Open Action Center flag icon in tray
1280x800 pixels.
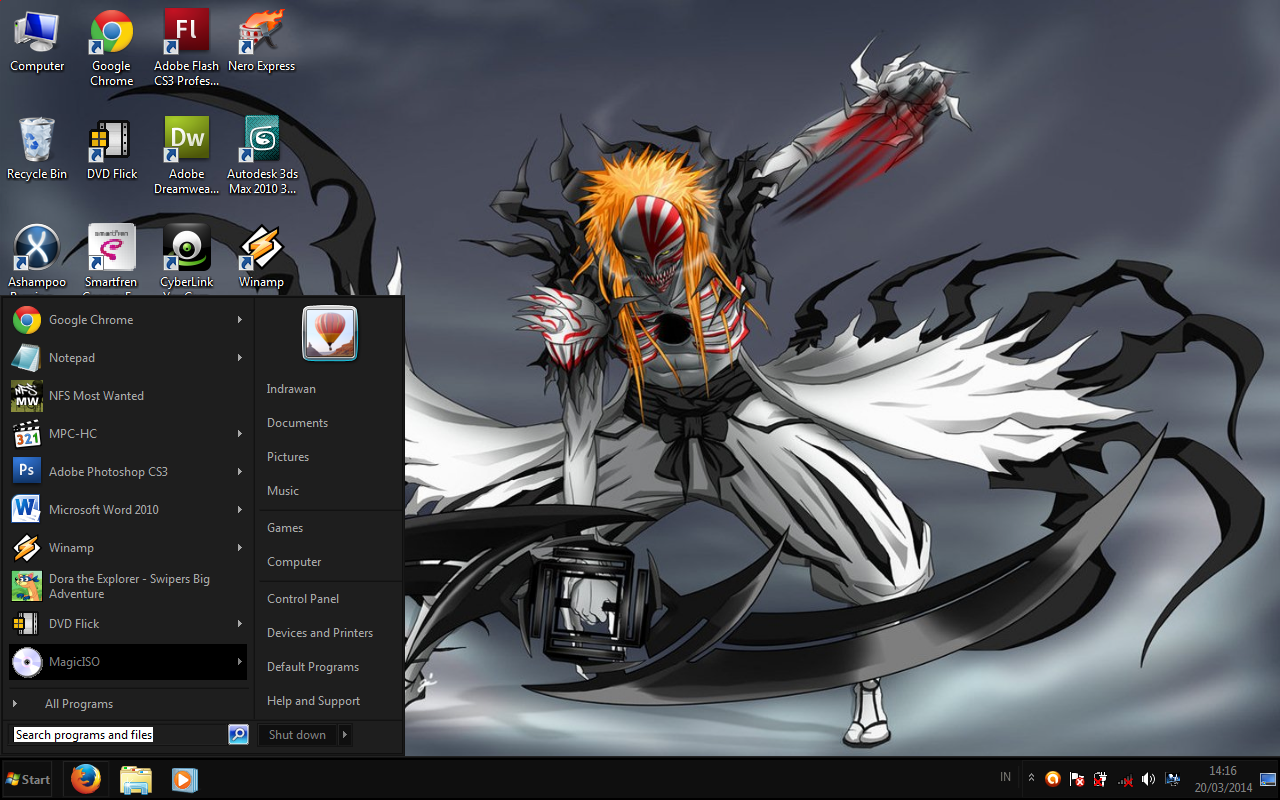tap(1077, 779)
